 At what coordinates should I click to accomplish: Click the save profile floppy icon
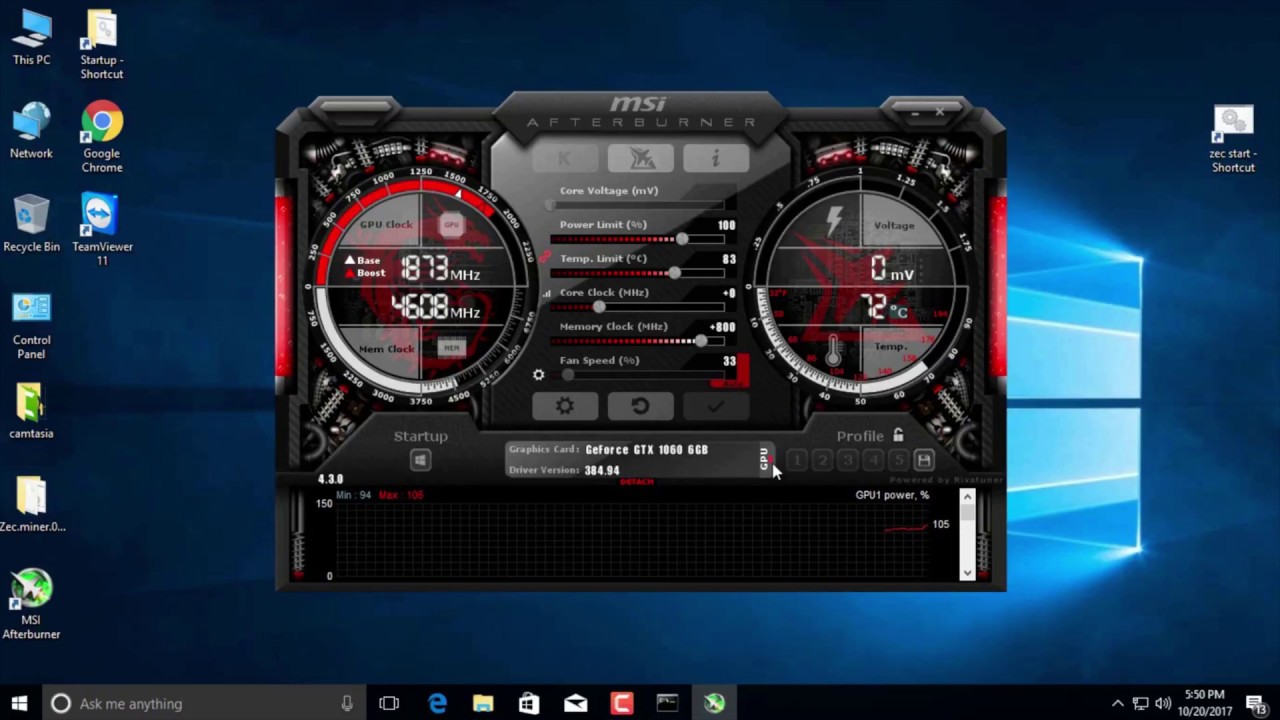click(924, 460)
